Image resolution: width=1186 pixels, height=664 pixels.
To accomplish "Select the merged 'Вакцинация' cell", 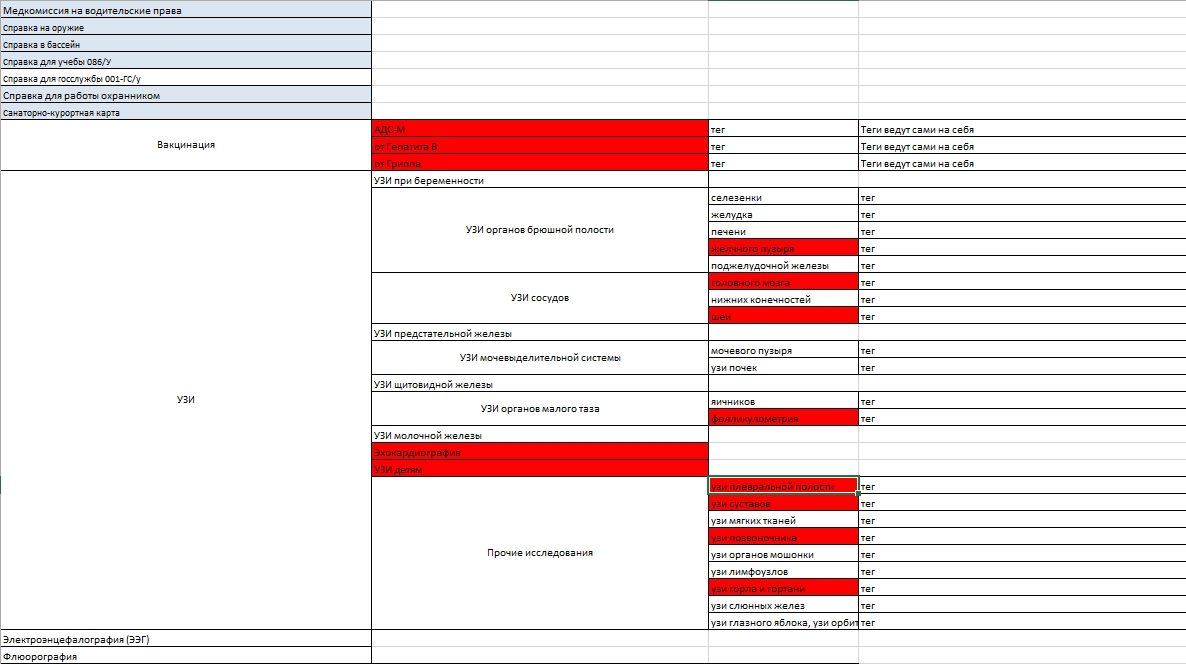I will 185,145.
